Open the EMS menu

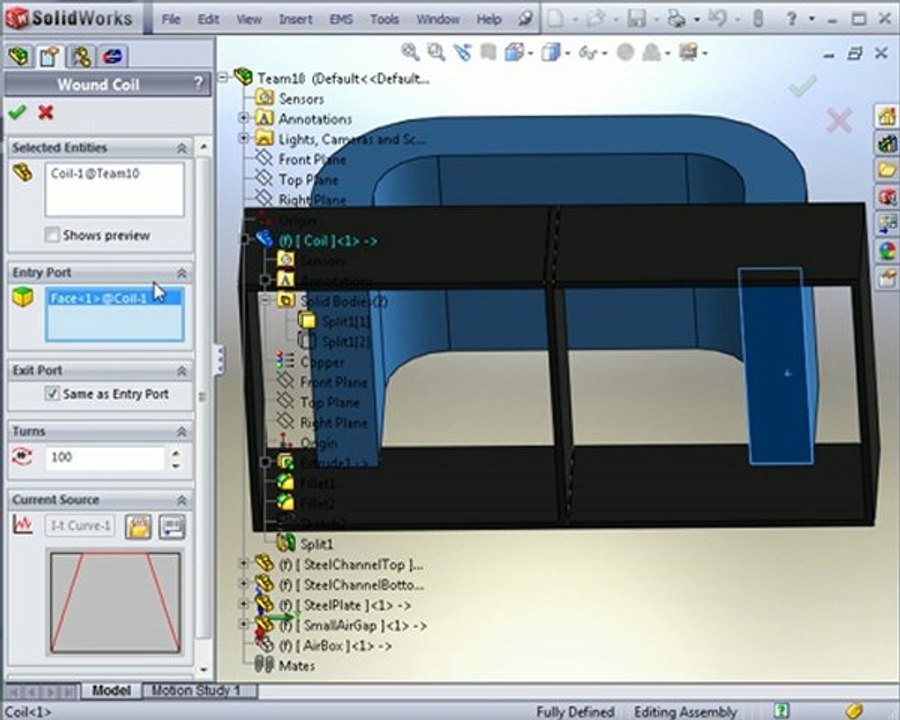[x=341, y=19]
